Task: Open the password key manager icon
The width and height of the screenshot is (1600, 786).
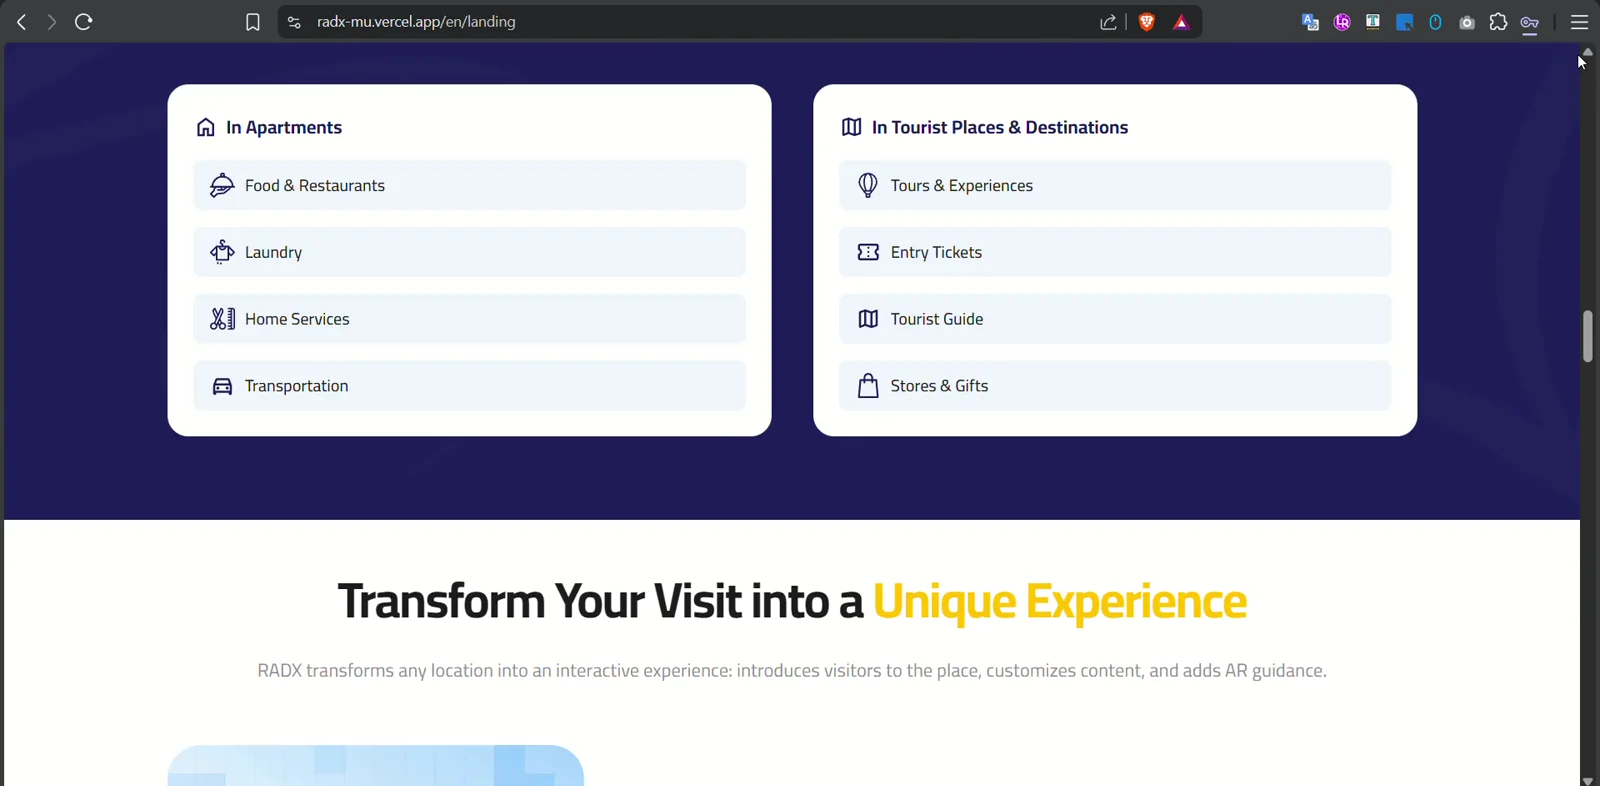Action: pos(1530,23)
